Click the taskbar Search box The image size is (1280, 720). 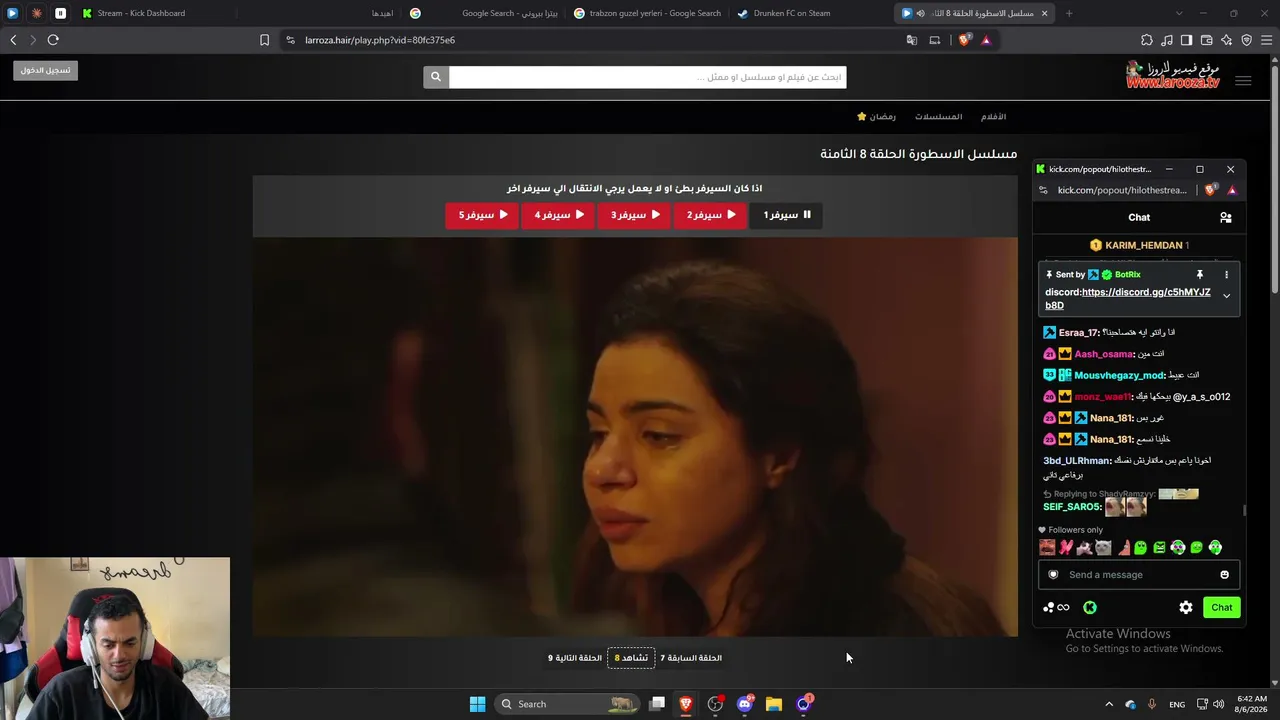[567, 704]
